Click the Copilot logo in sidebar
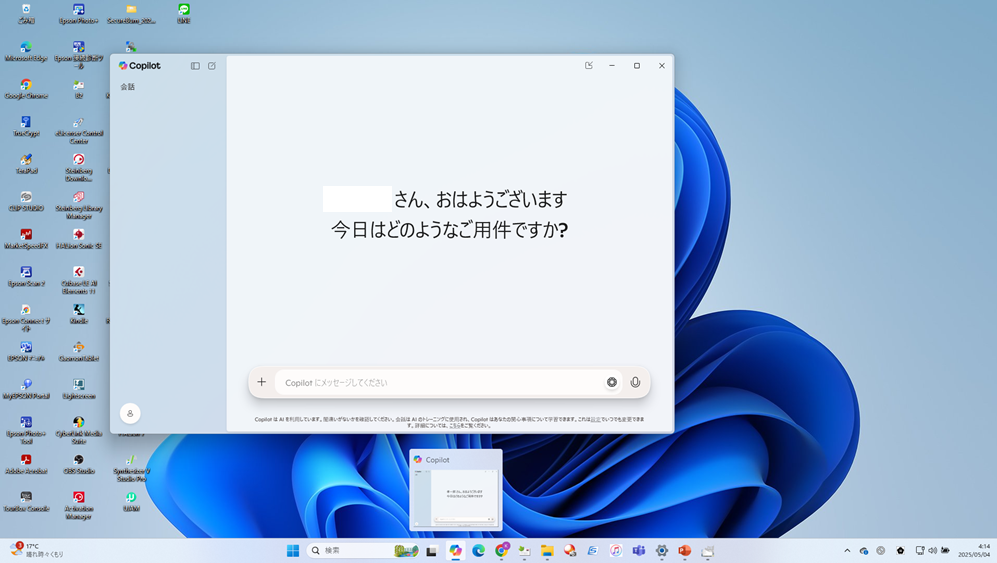997x563 pixels. click(x=138, y=66)
